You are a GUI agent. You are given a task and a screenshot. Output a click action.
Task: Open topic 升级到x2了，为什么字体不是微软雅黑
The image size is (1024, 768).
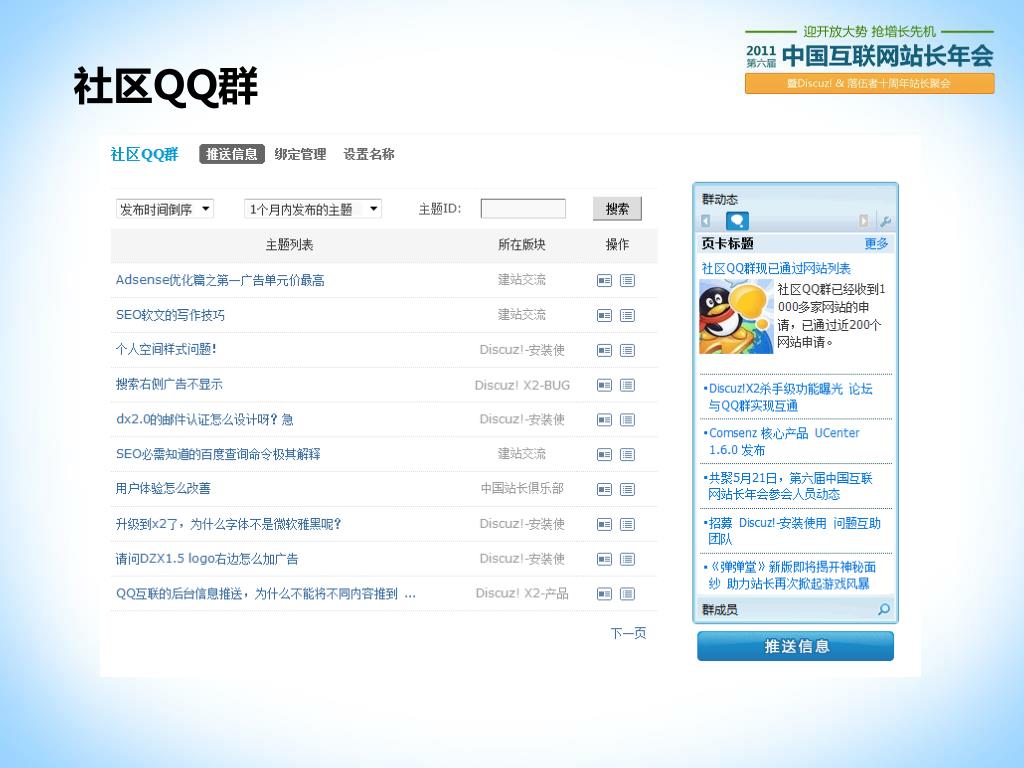(229, 524)
